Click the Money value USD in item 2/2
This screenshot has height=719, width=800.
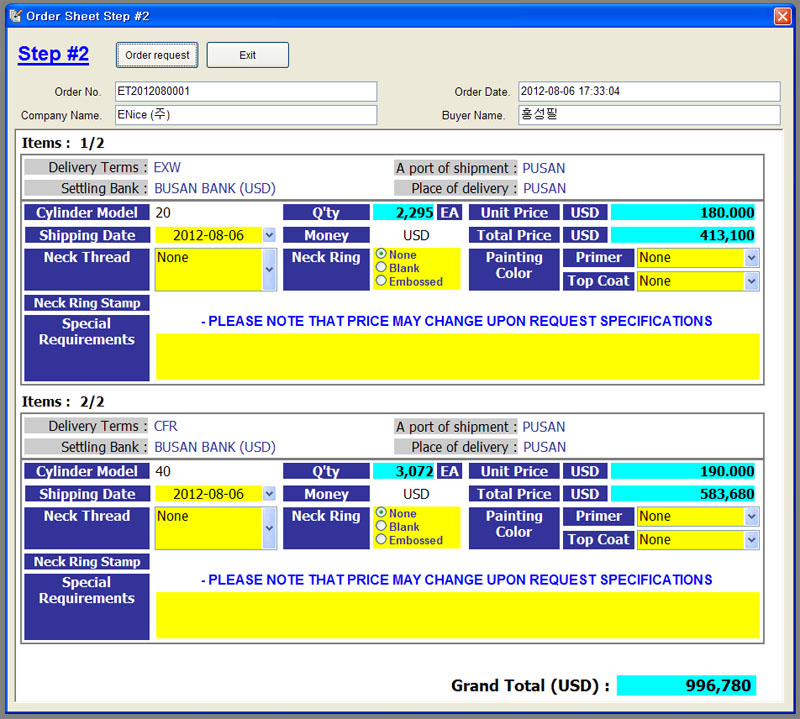click(416, 494)
